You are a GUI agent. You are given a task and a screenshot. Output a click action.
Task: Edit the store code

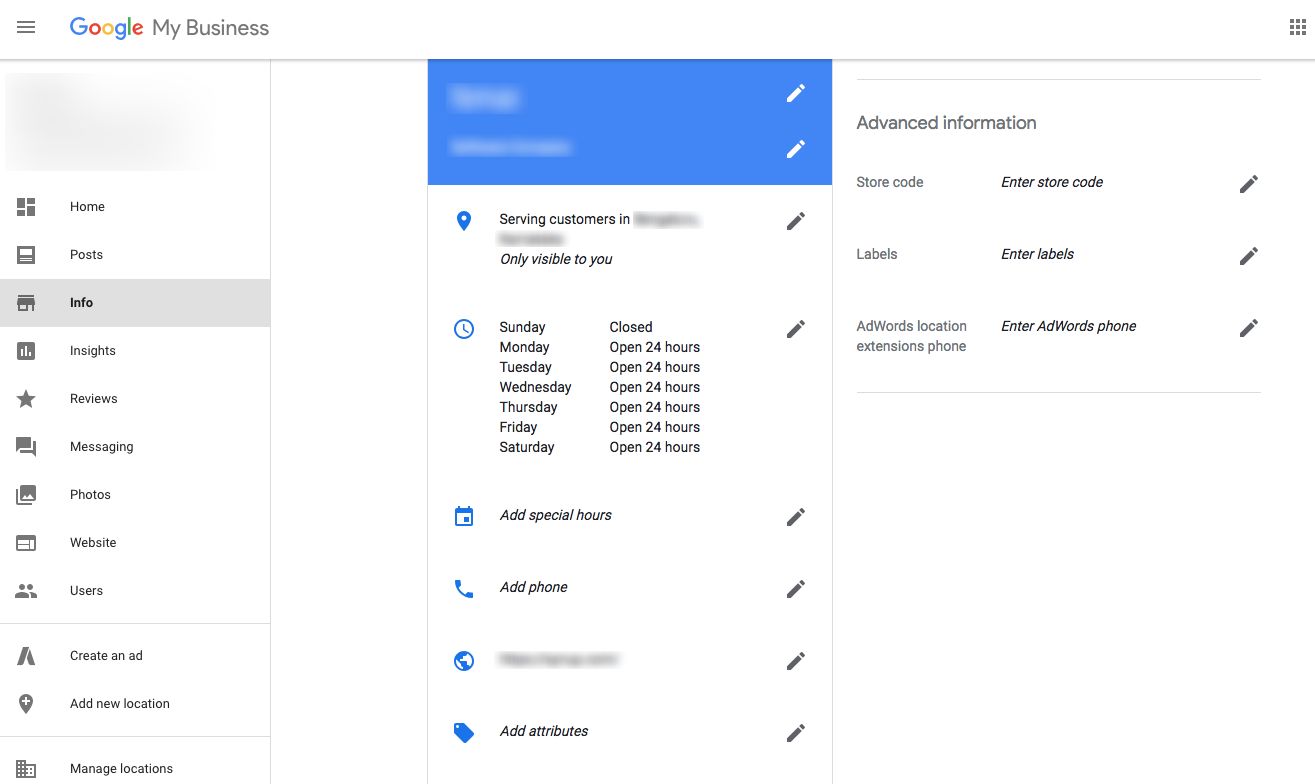point(1248,183)
